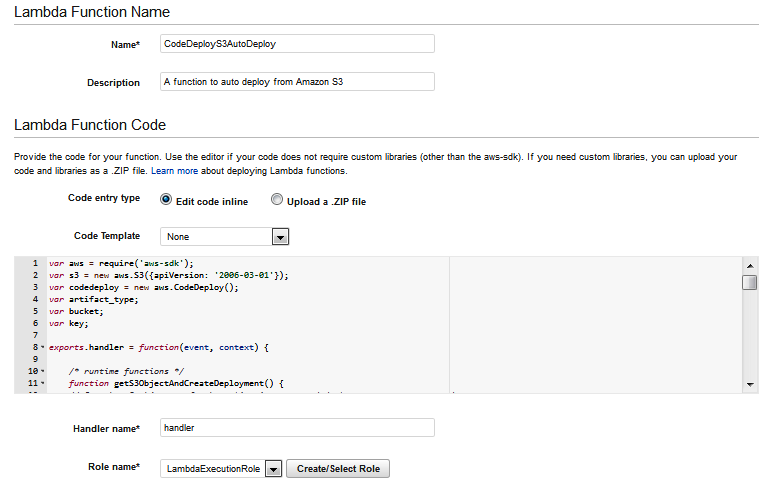Open the Code Template dropdown

click(x=281, y=237)
